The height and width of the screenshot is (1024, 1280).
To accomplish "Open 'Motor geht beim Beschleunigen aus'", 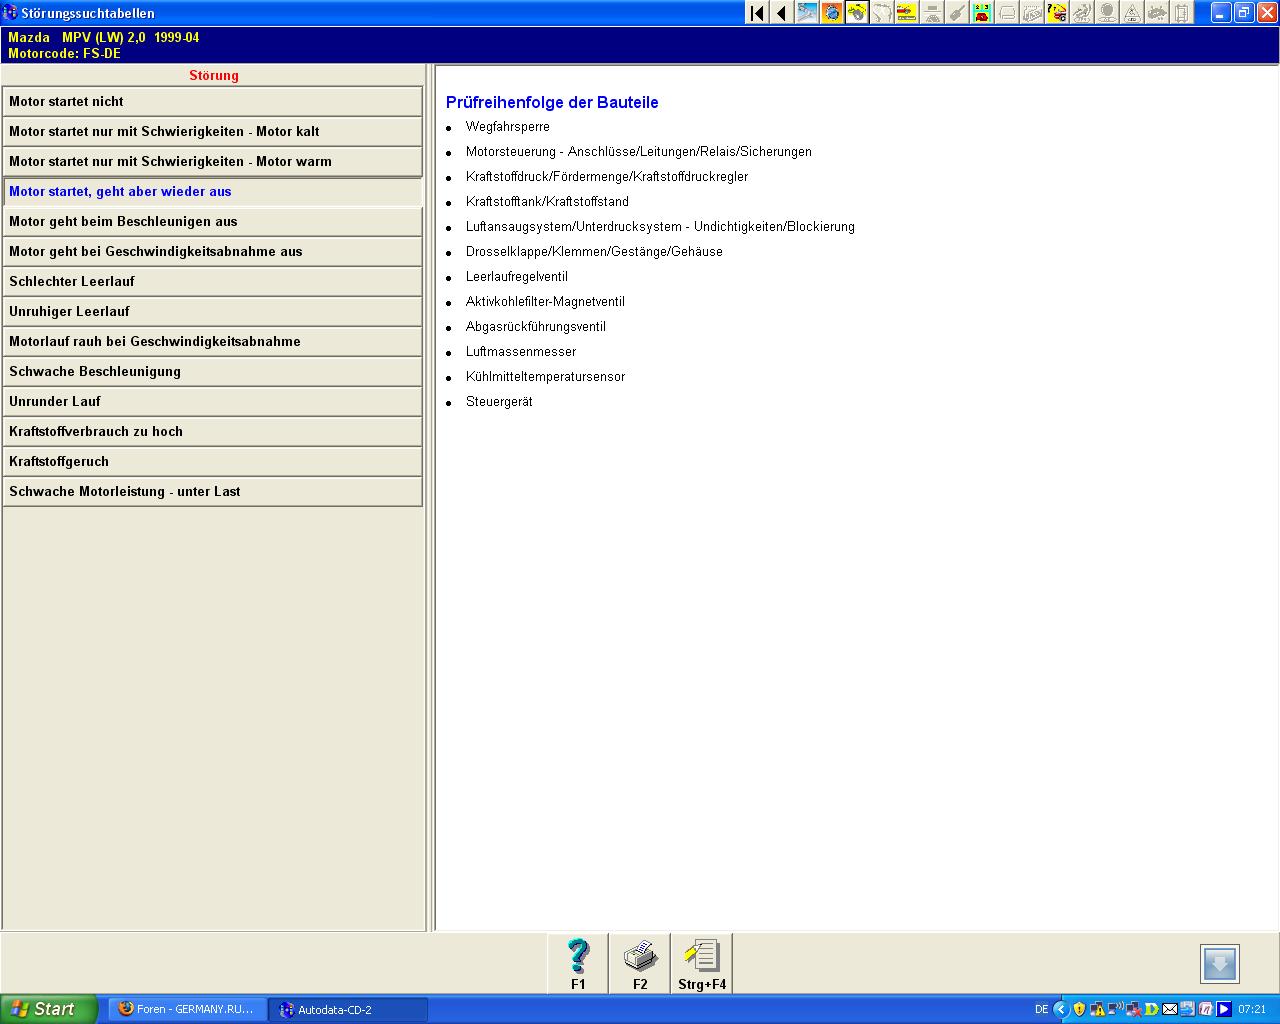I will tap(212, 221).
